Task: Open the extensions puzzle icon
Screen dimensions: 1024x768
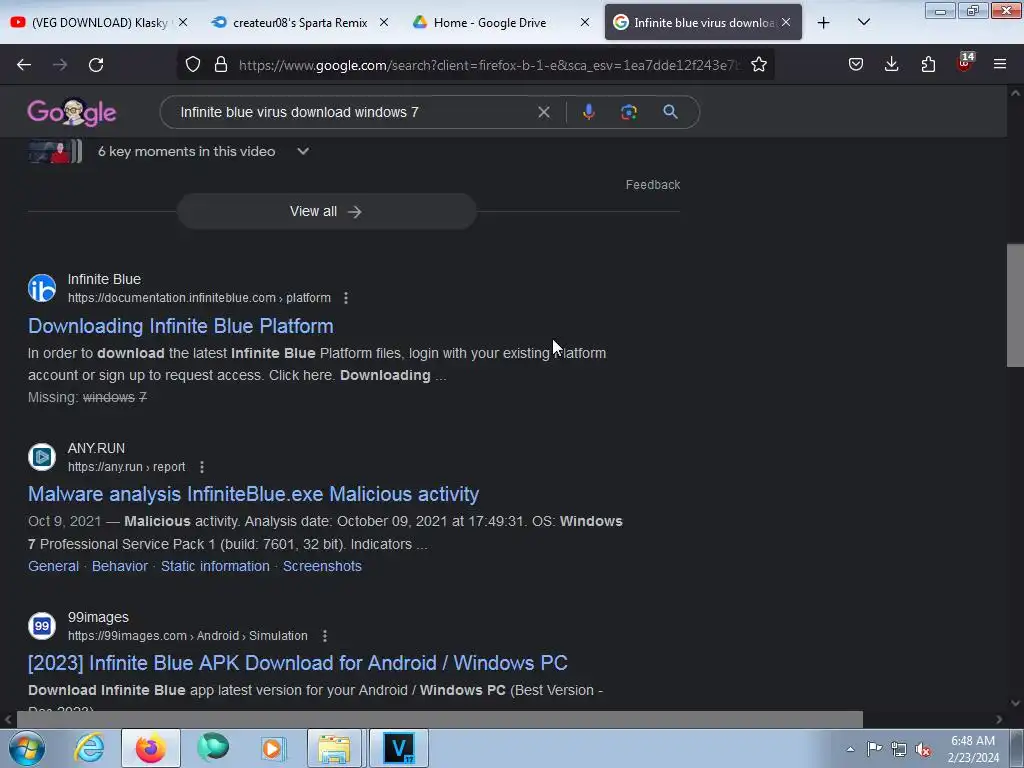Action: [928, 64]
